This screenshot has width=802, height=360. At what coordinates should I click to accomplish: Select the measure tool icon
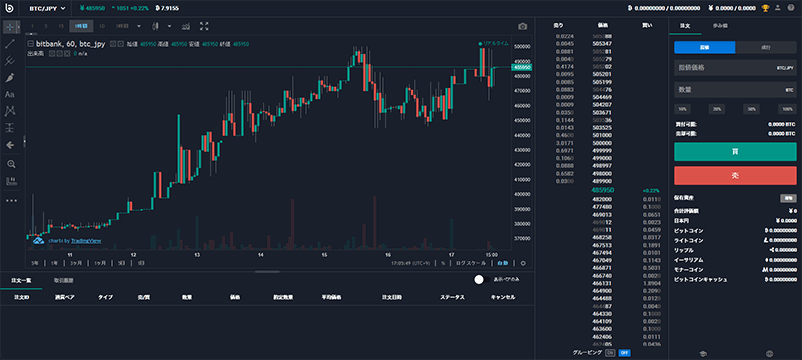coord(10,181)
